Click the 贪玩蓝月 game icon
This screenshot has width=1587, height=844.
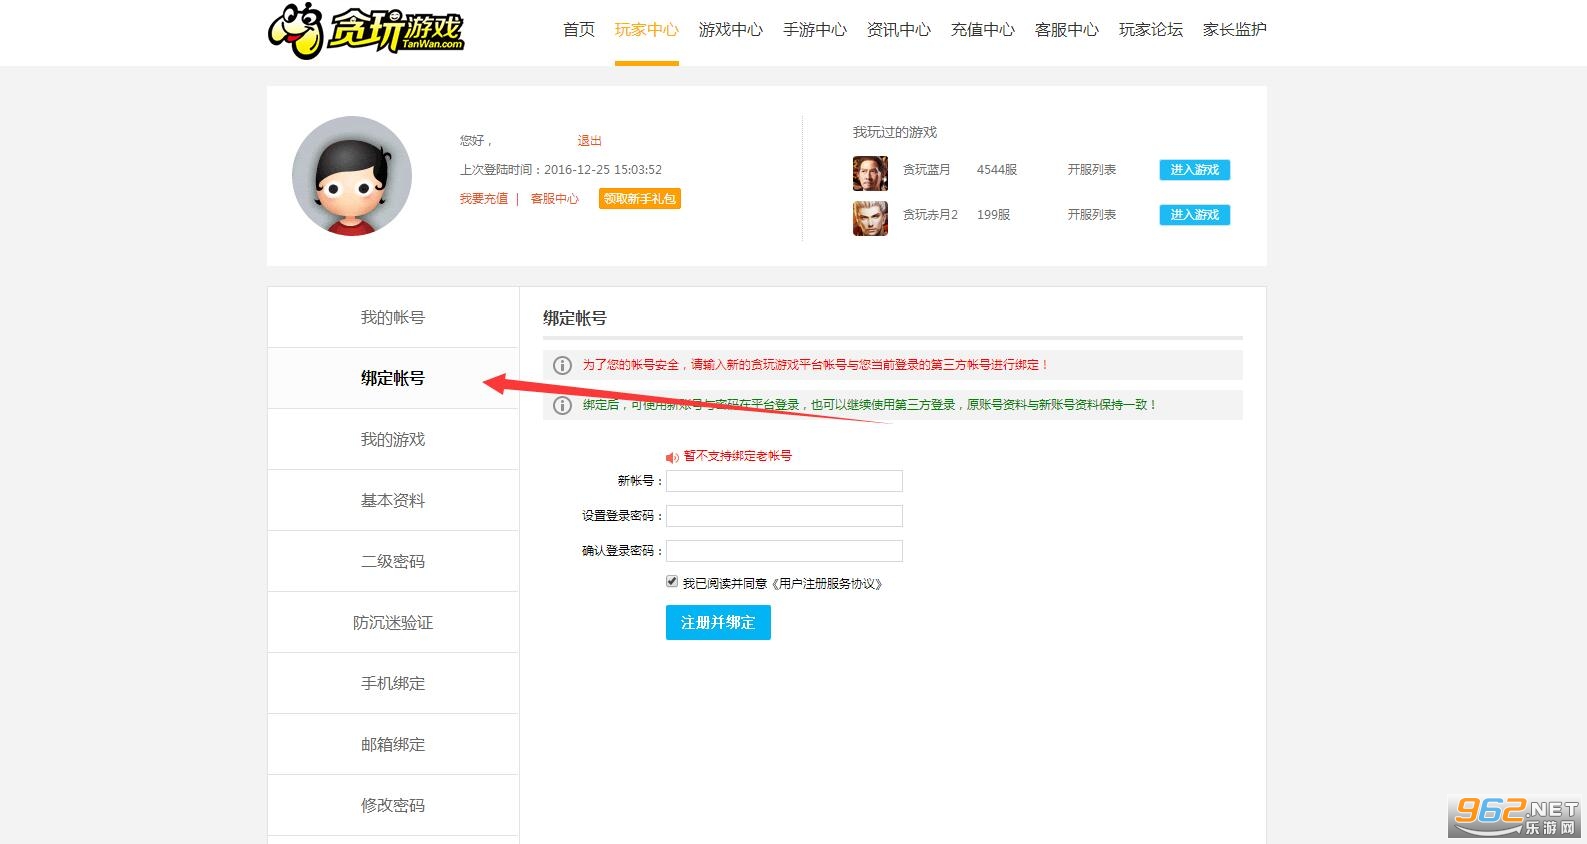(x=870, y=173)
